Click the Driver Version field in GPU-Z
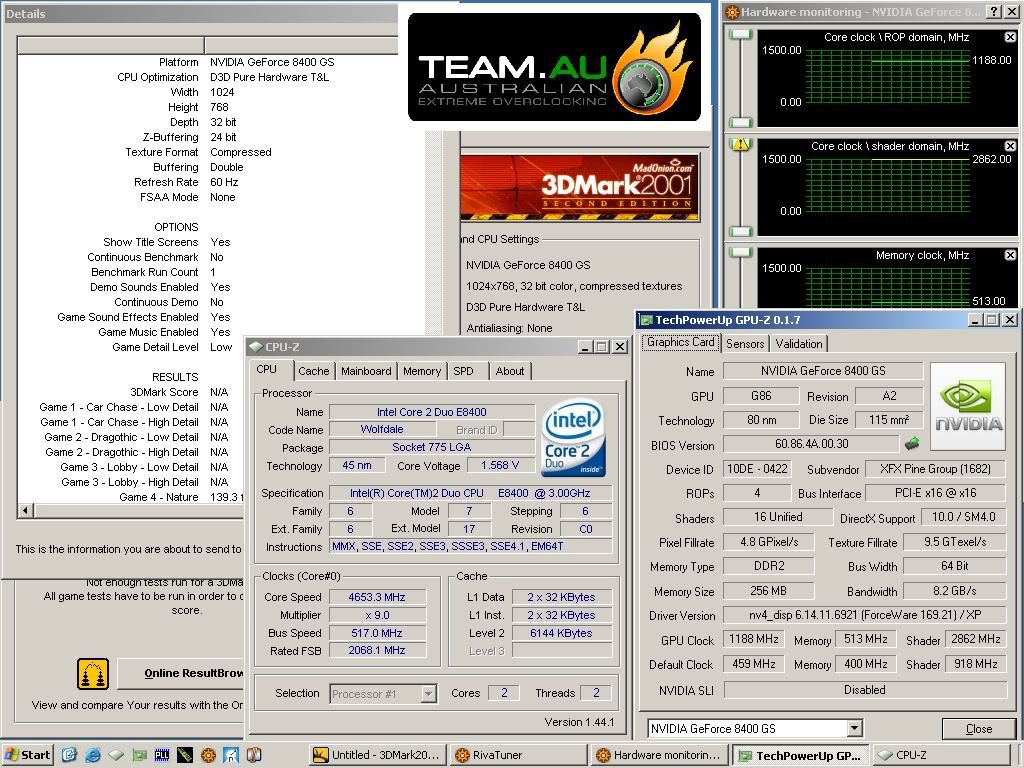This screenshot has width=1024, height=768. 864,615
